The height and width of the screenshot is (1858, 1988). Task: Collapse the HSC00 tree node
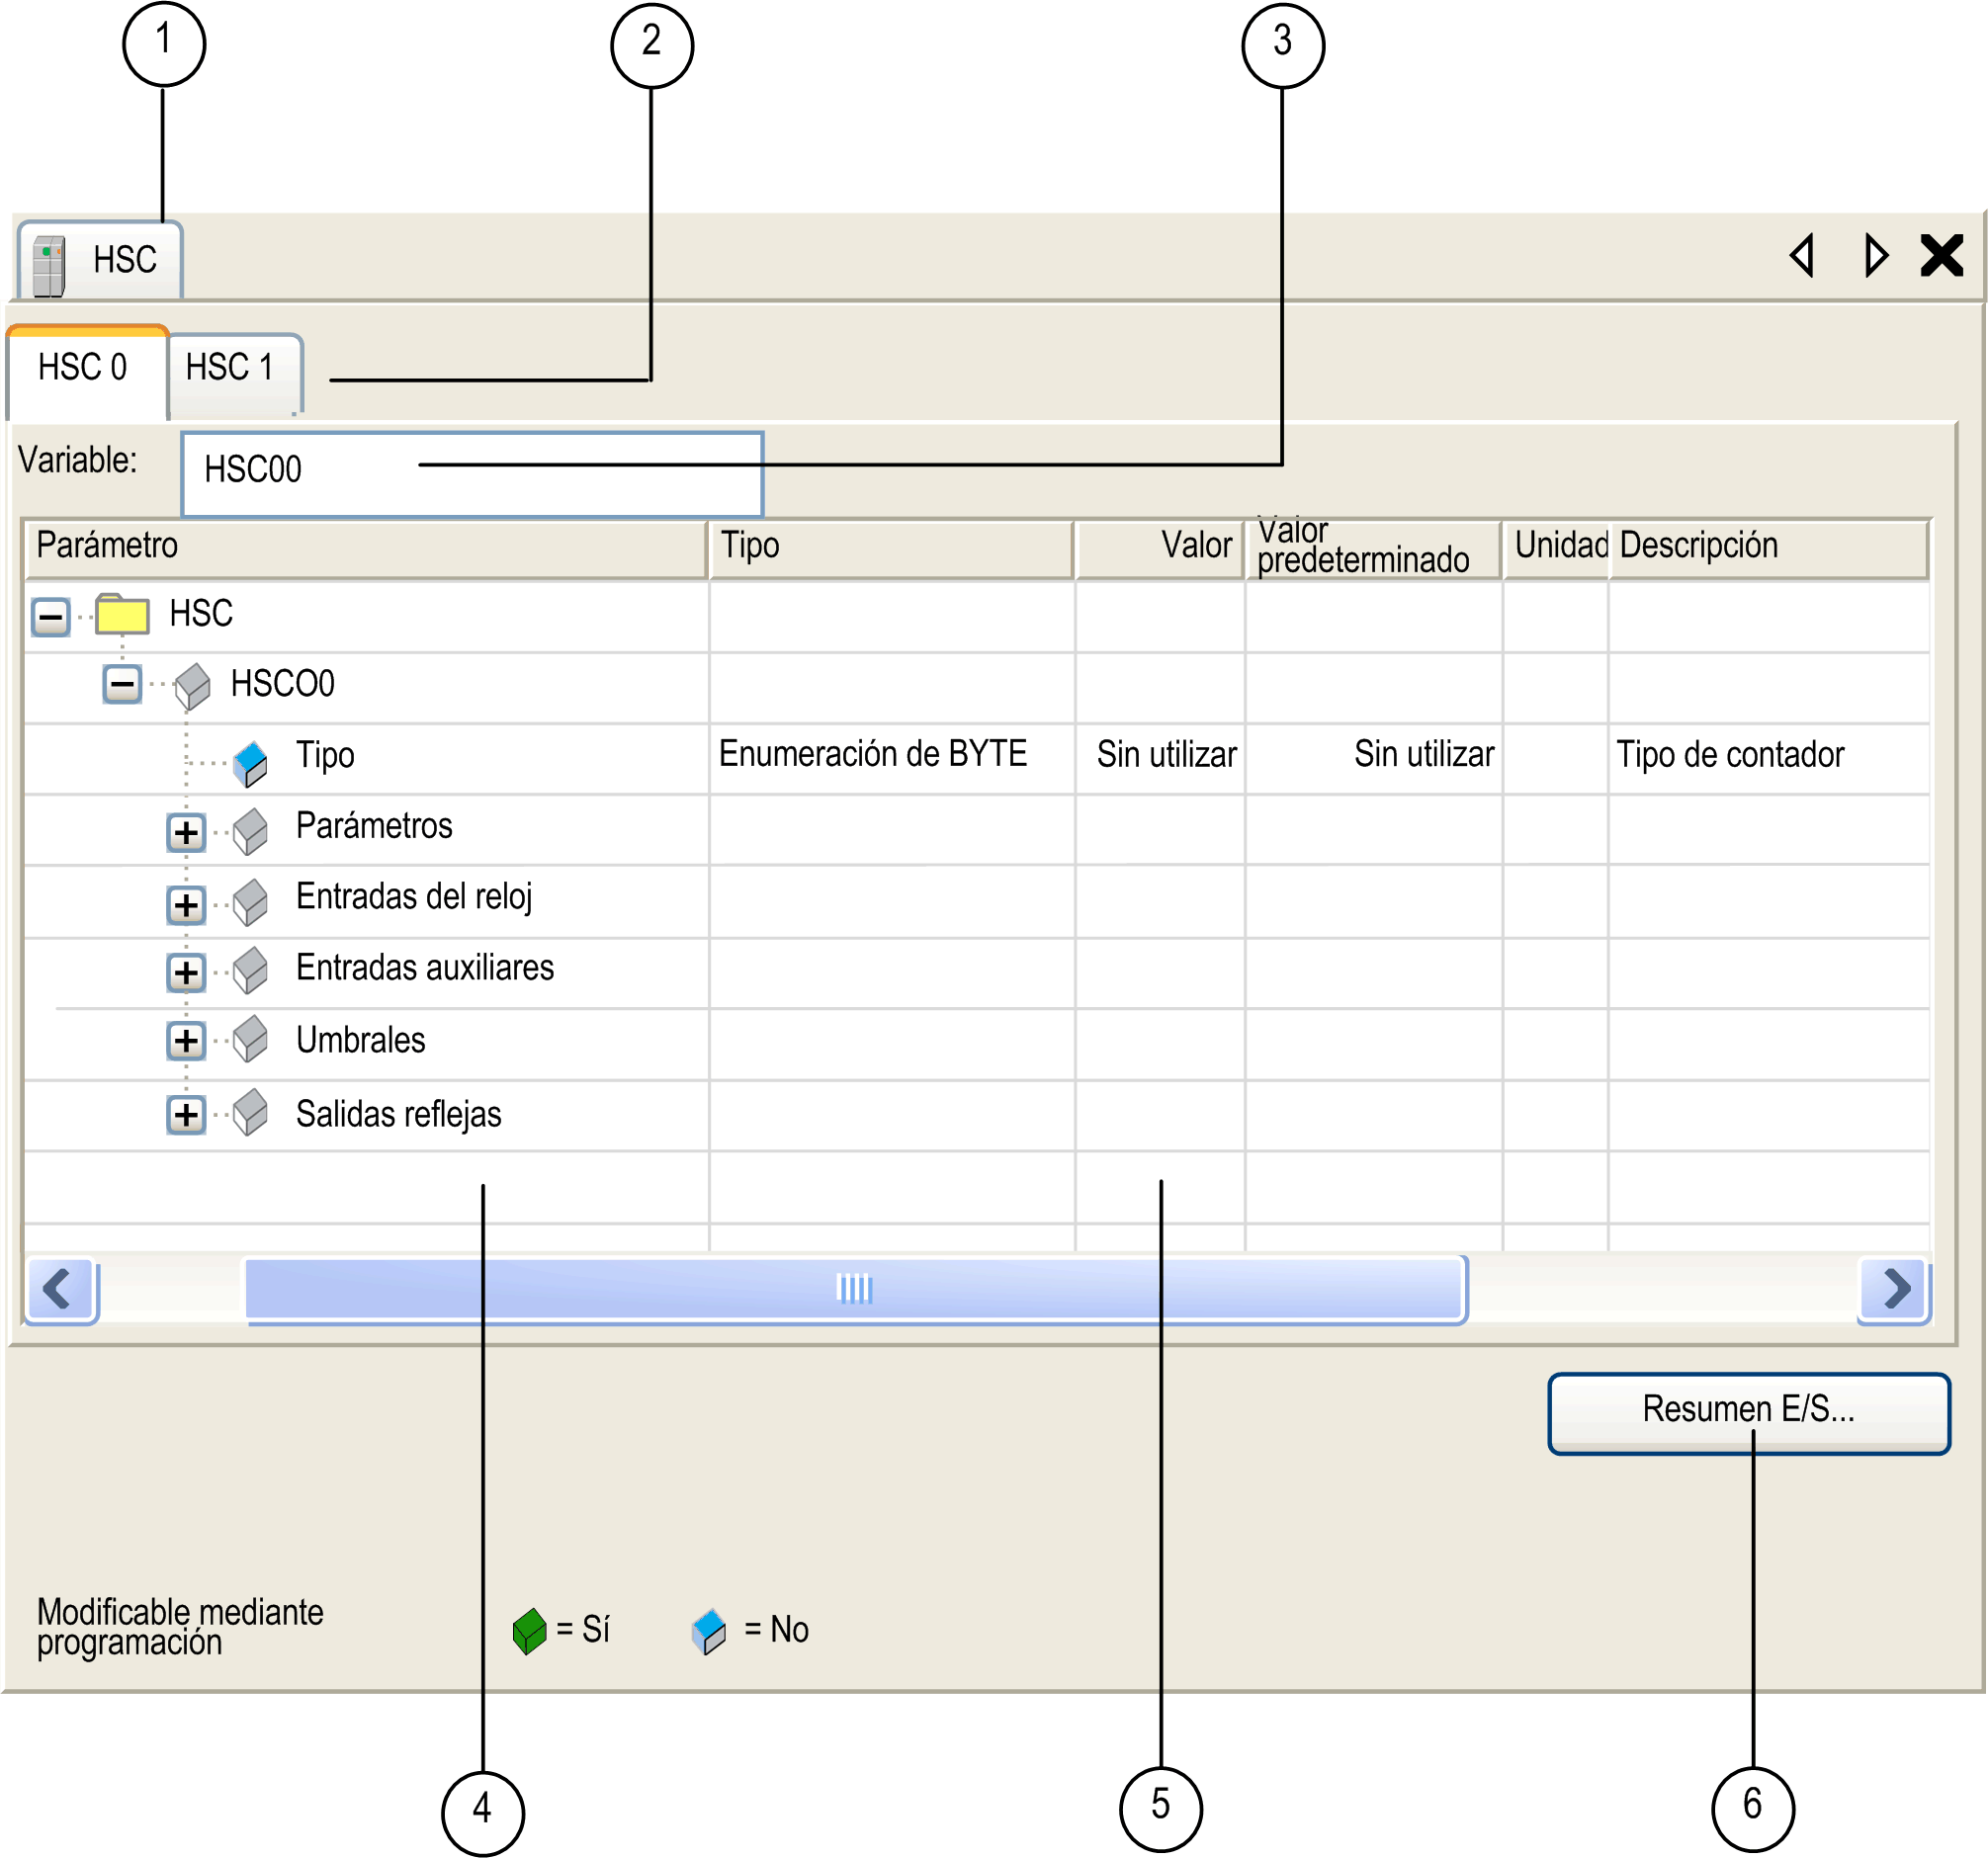click(122, 685)
